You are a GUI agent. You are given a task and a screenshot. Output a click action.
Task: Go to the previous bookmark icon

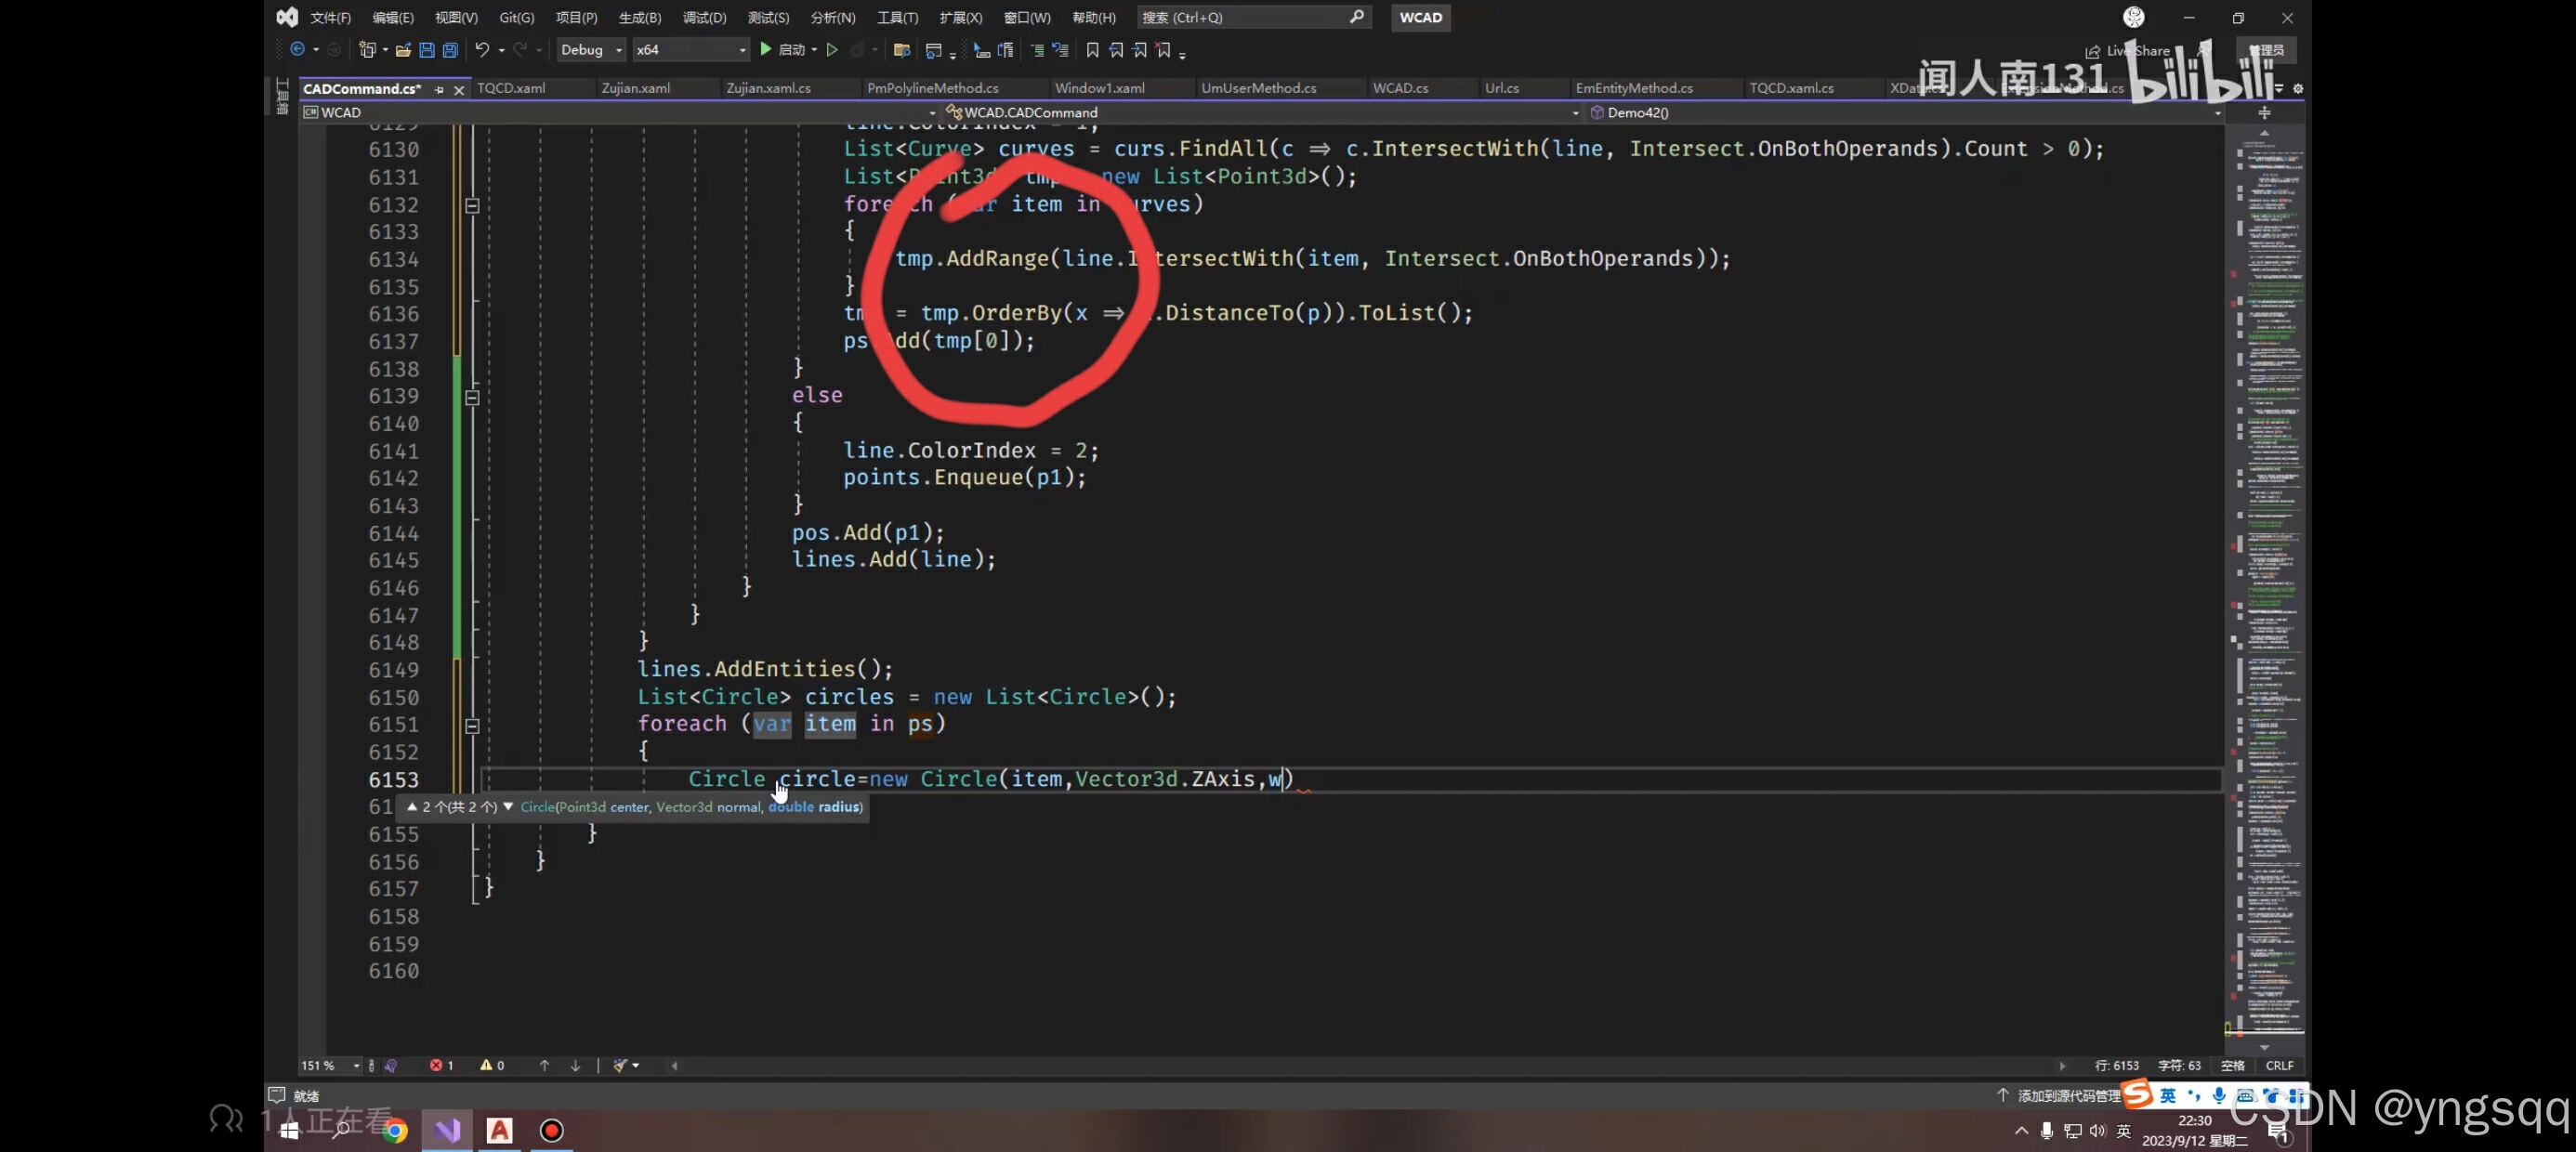pyautogui.click(x=1116, y=49)
